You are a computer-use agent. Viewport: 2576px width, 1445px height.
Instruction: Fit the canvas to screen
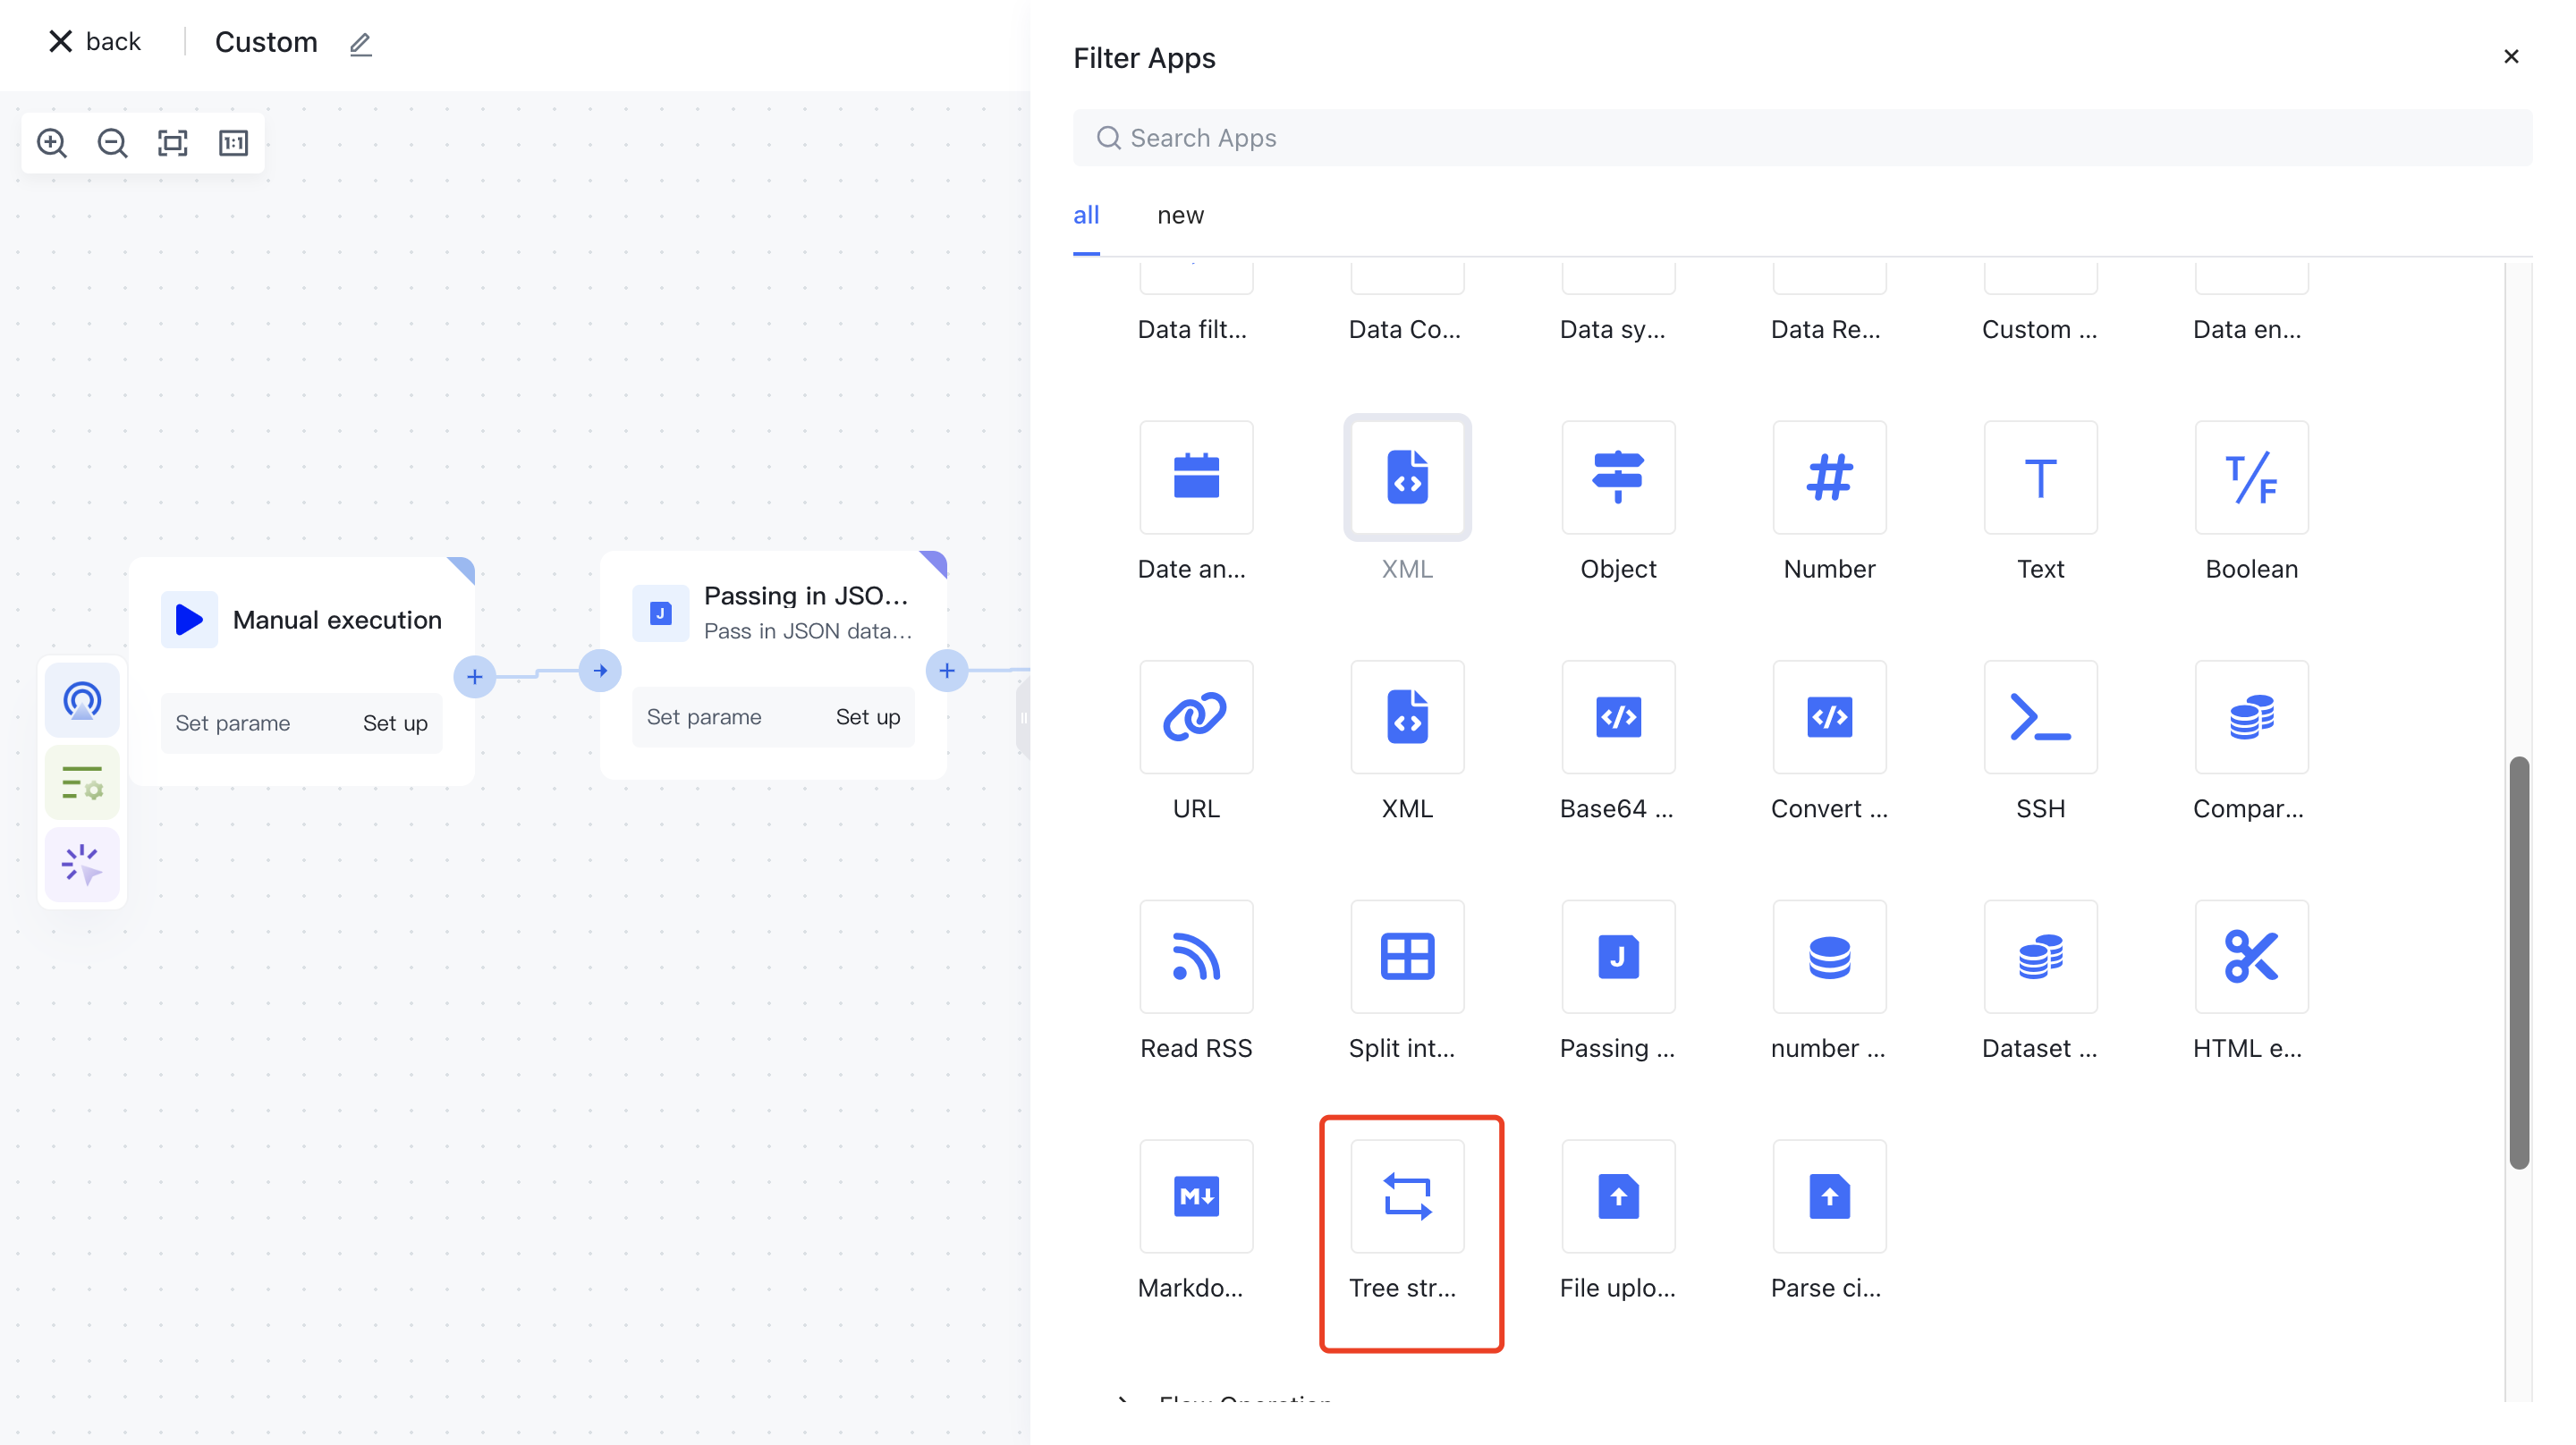pyautogui.click(x=173, y=143)
